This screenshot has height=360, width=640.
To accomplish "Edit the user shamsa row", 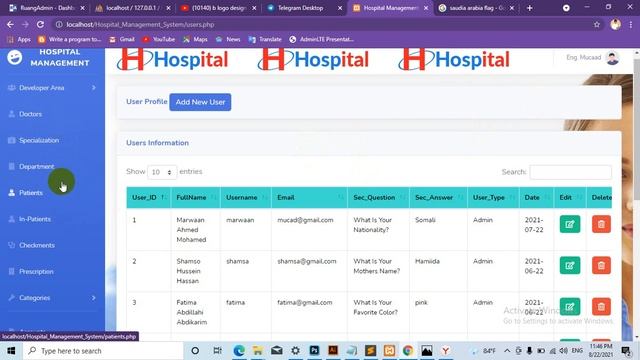I will point(570,265).
